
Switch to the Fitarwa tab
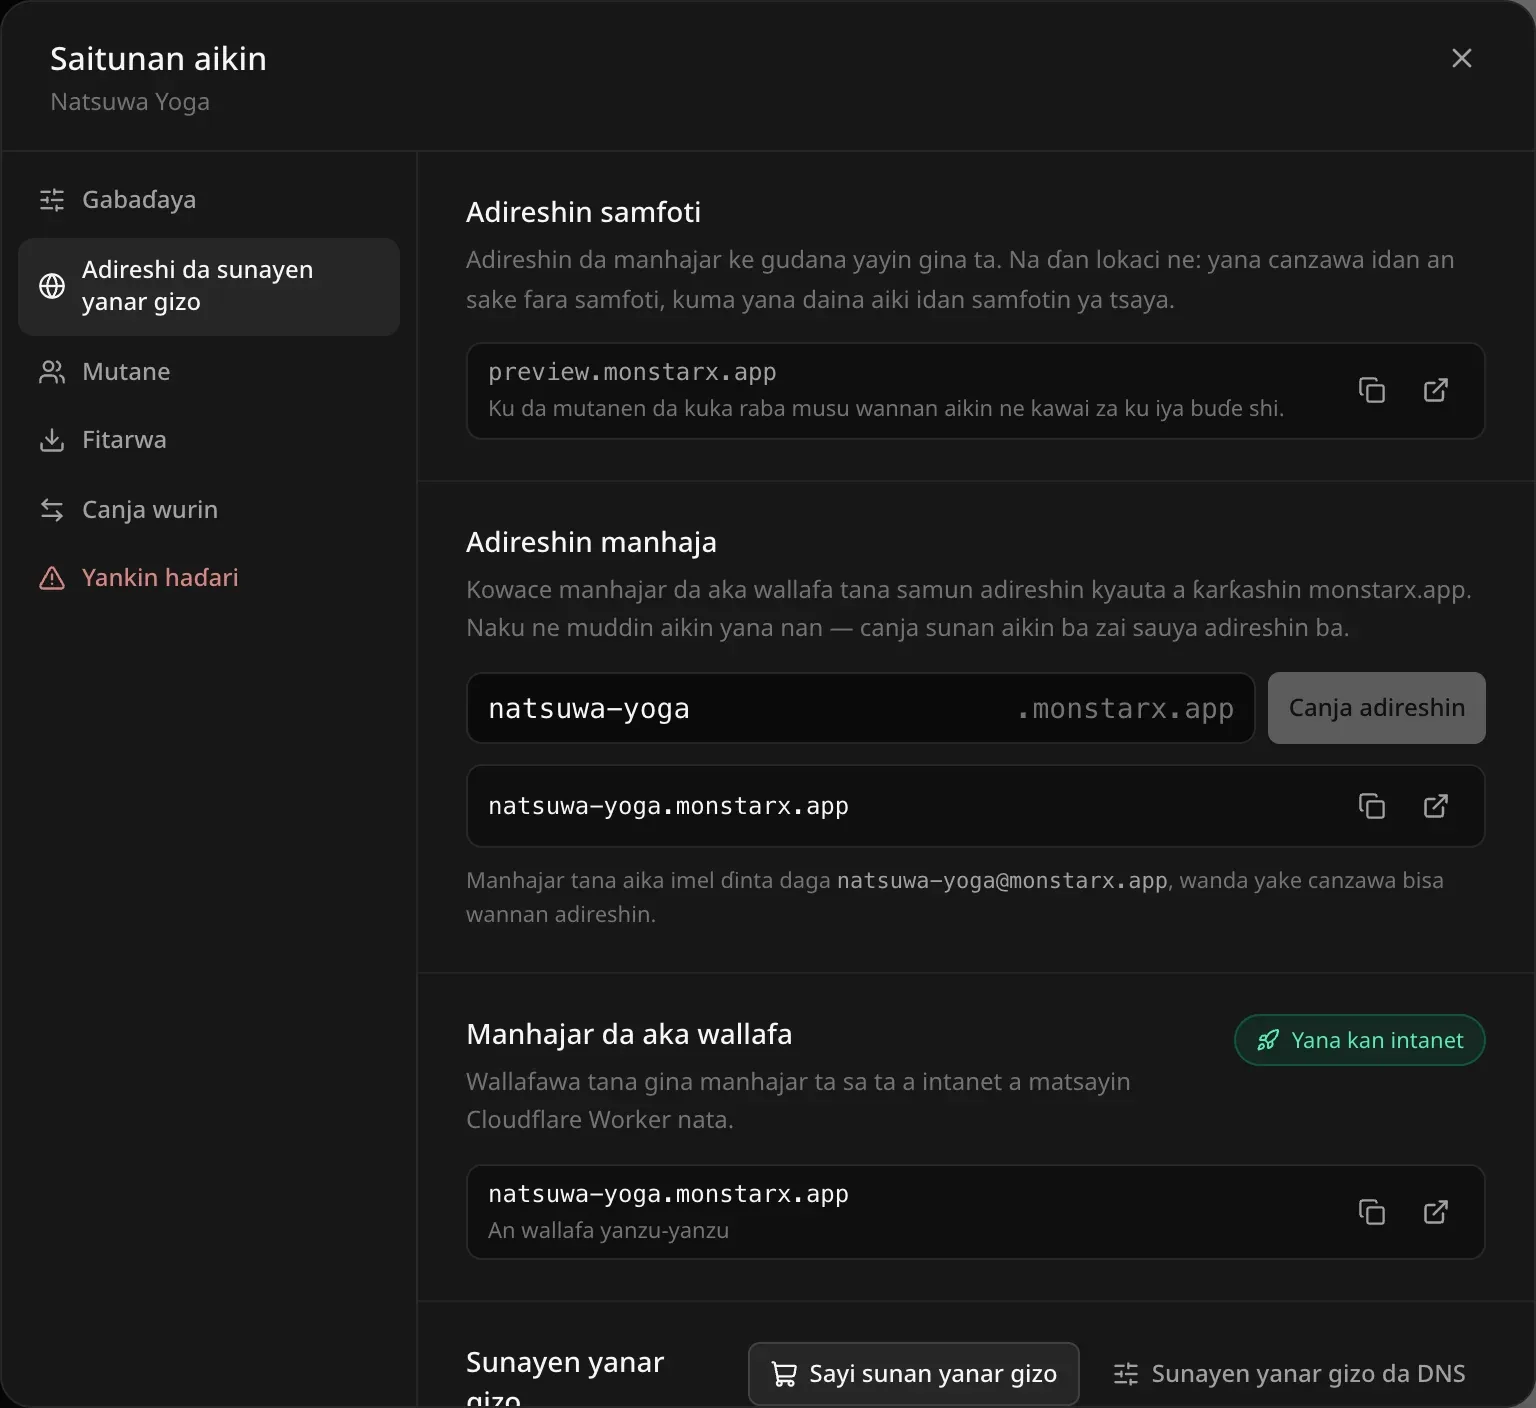pos(209,440)
